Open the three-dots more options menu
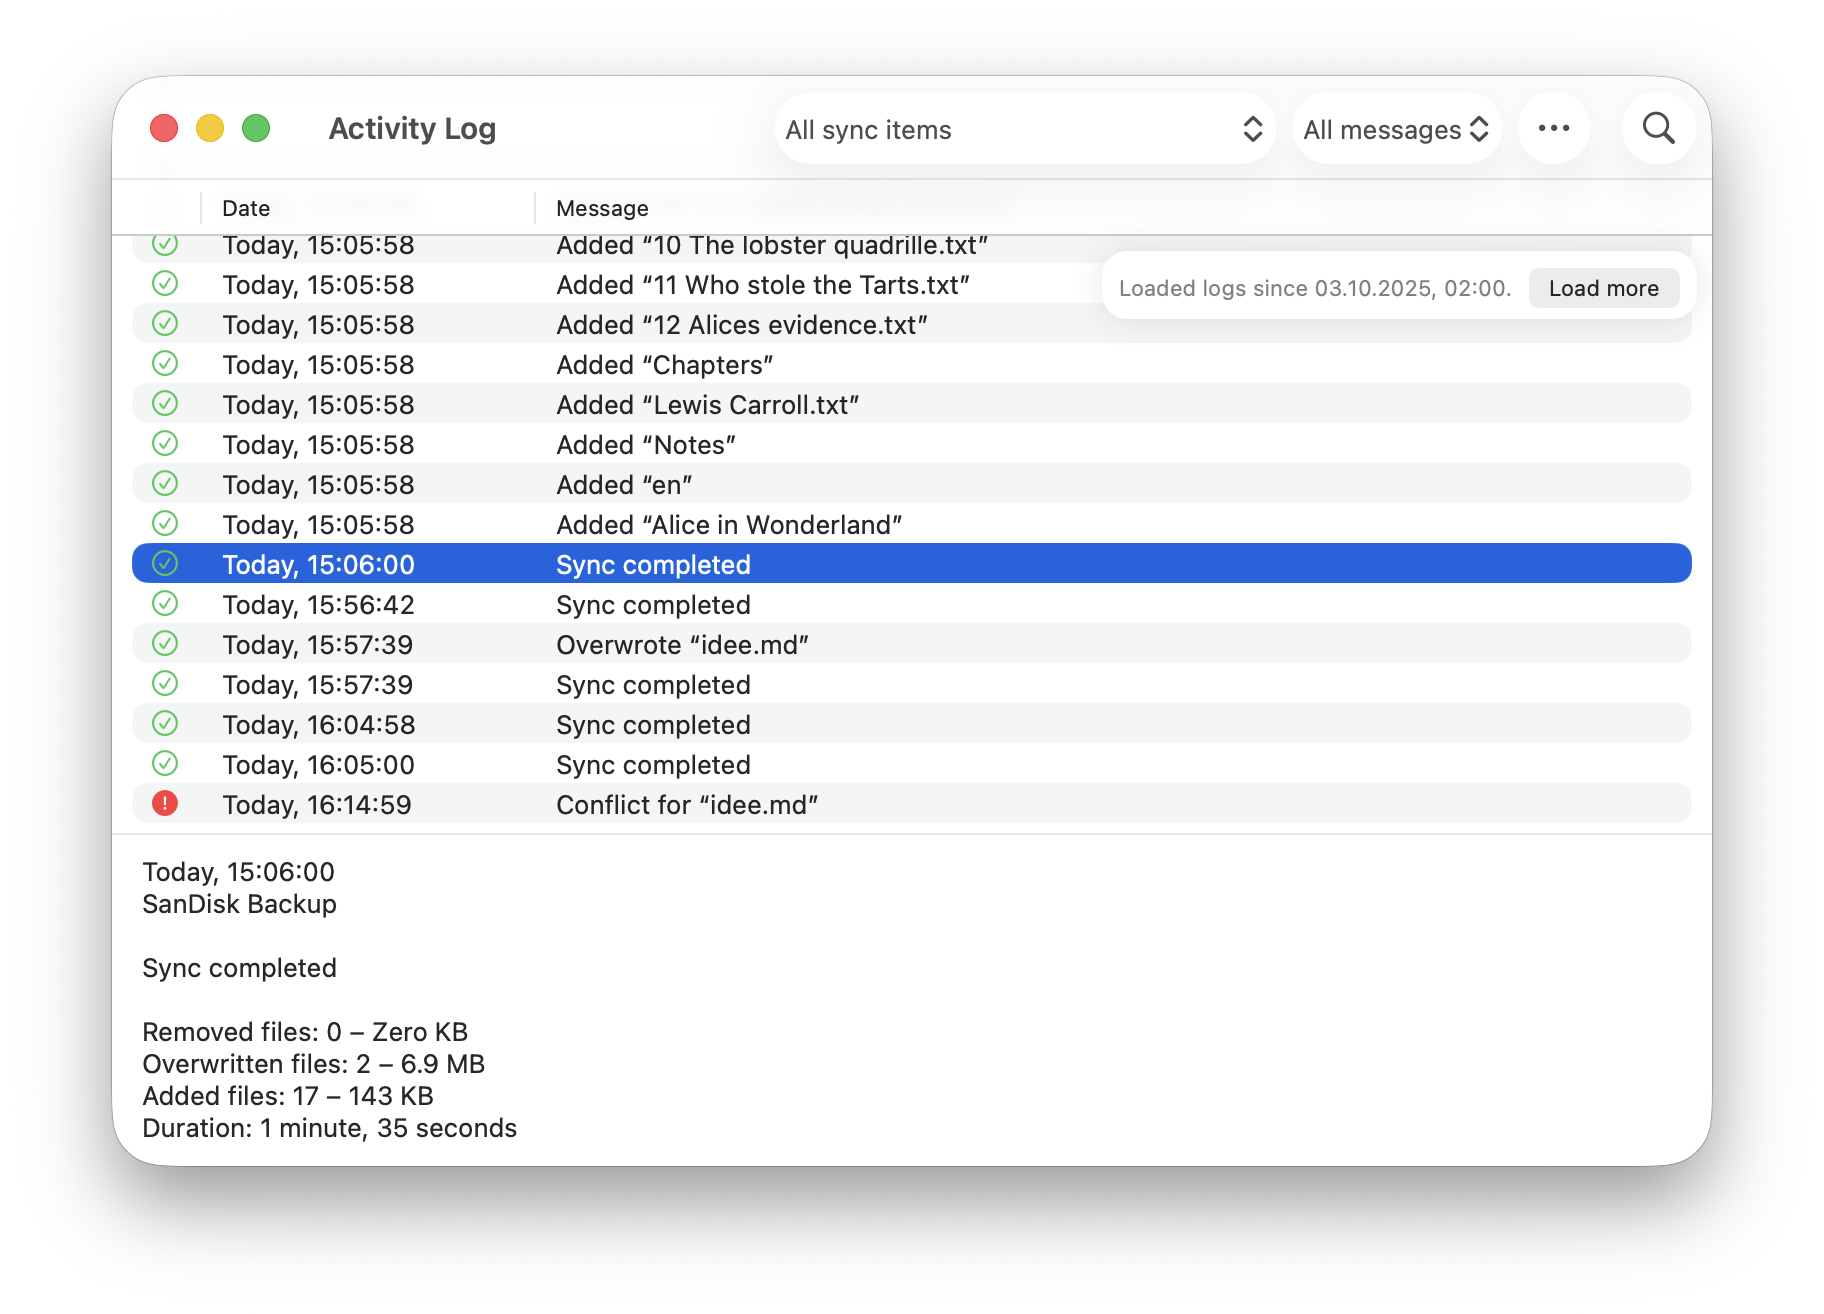 [x=1553, y=128]
